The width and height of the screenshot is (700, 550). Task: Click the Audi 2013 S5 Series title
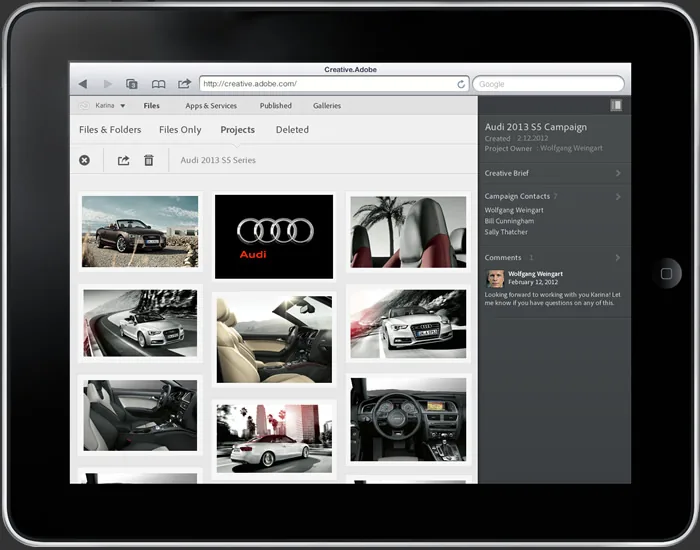pyautogui.click(x=218, y=160)
